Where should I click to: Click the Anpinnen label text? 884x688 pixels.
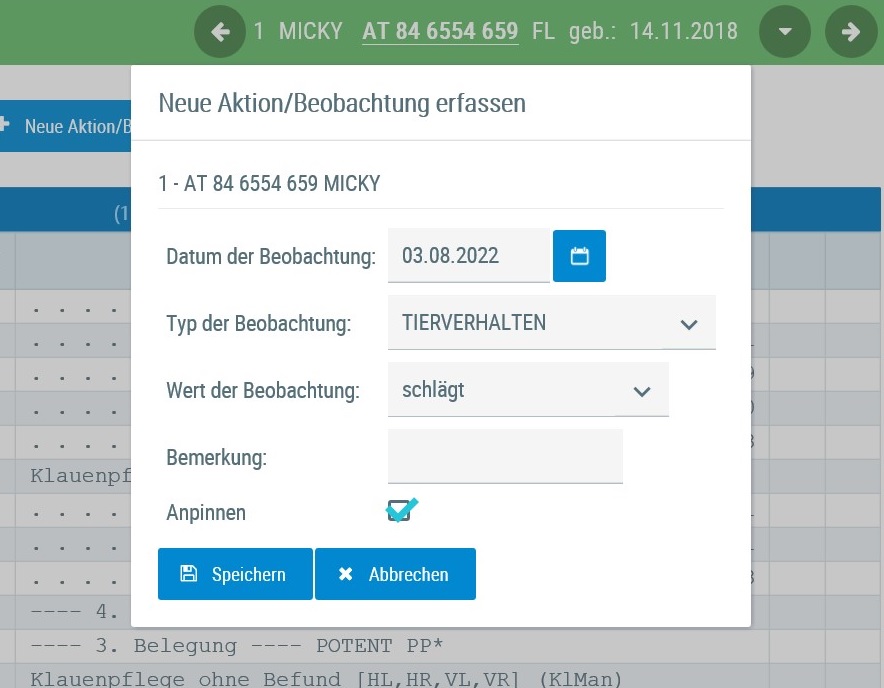pos(206,513)
